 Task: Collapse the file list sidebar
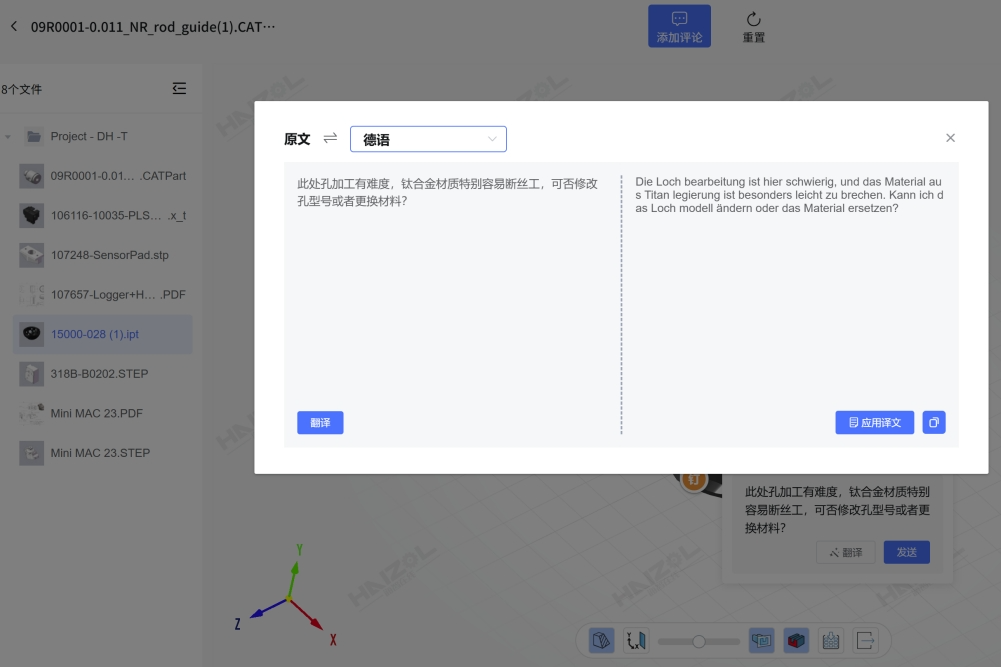[179, 88]
